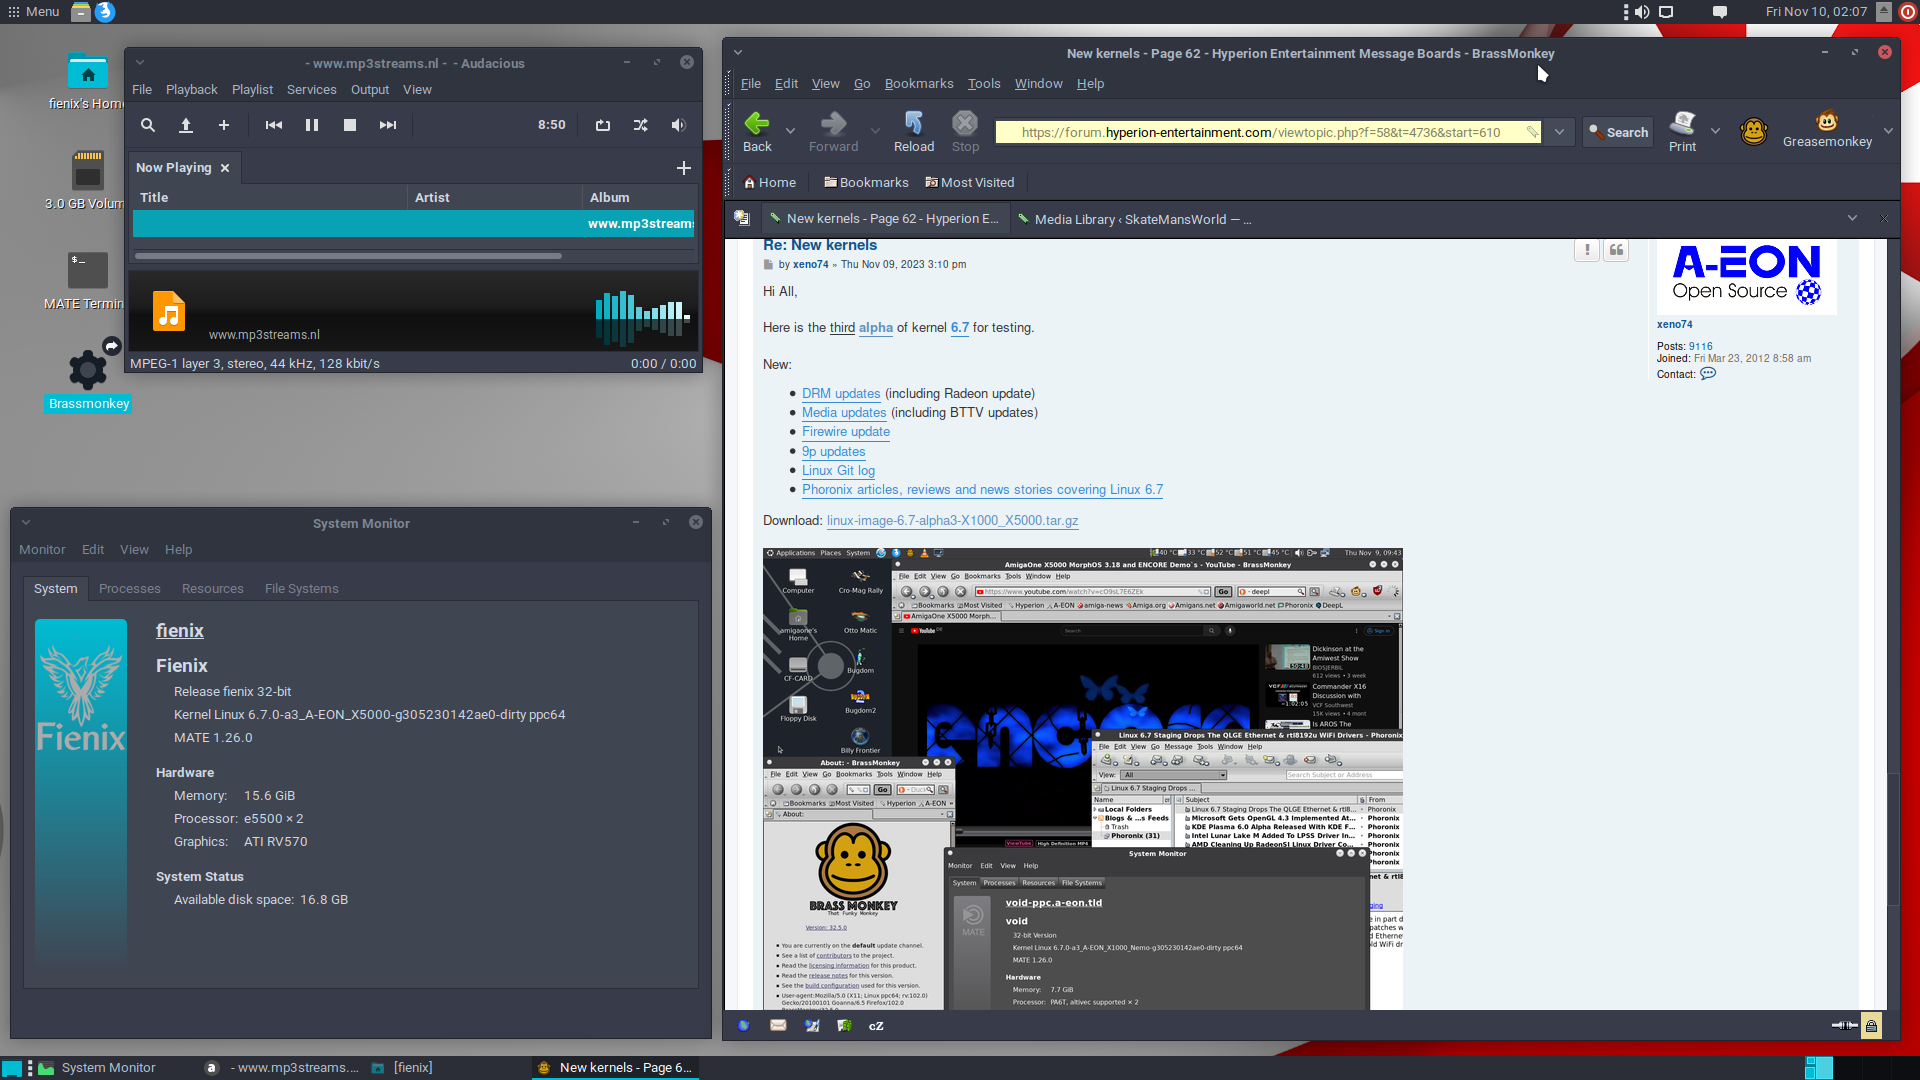Switch to the Processes tab
This screenshot has height=1080, width=1920.
tap(130, 589)
